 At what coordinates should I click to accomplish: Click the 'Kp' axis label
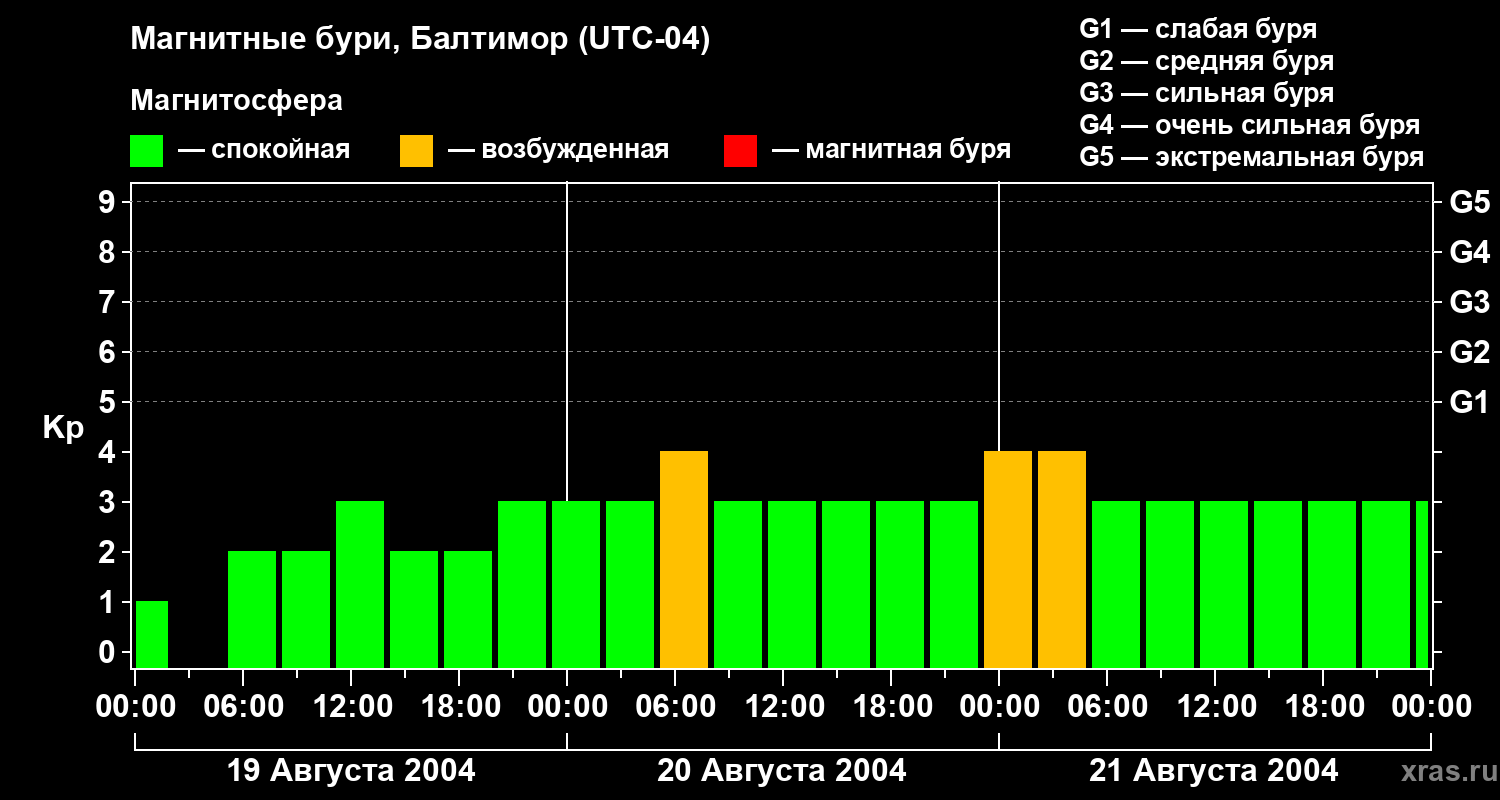[x=63, y=428]
